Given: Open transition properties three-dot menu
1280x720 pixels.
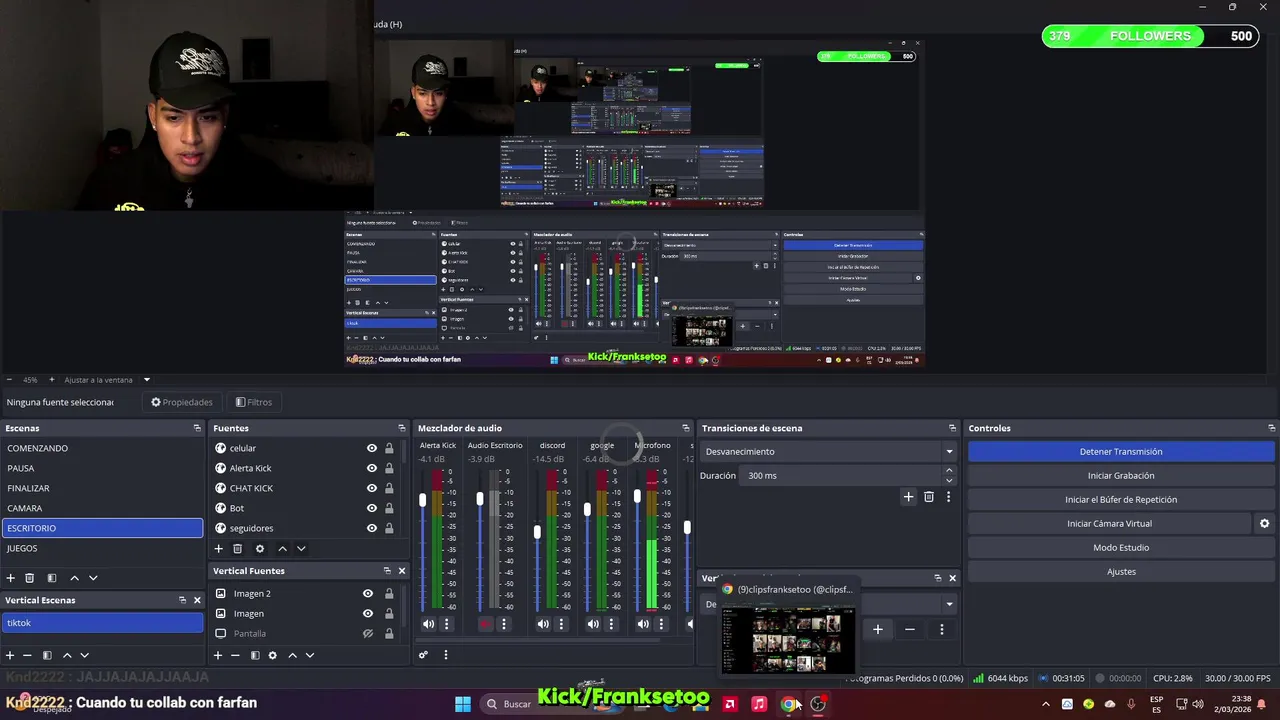Looking at the screenshot, I should click(948, 497).
